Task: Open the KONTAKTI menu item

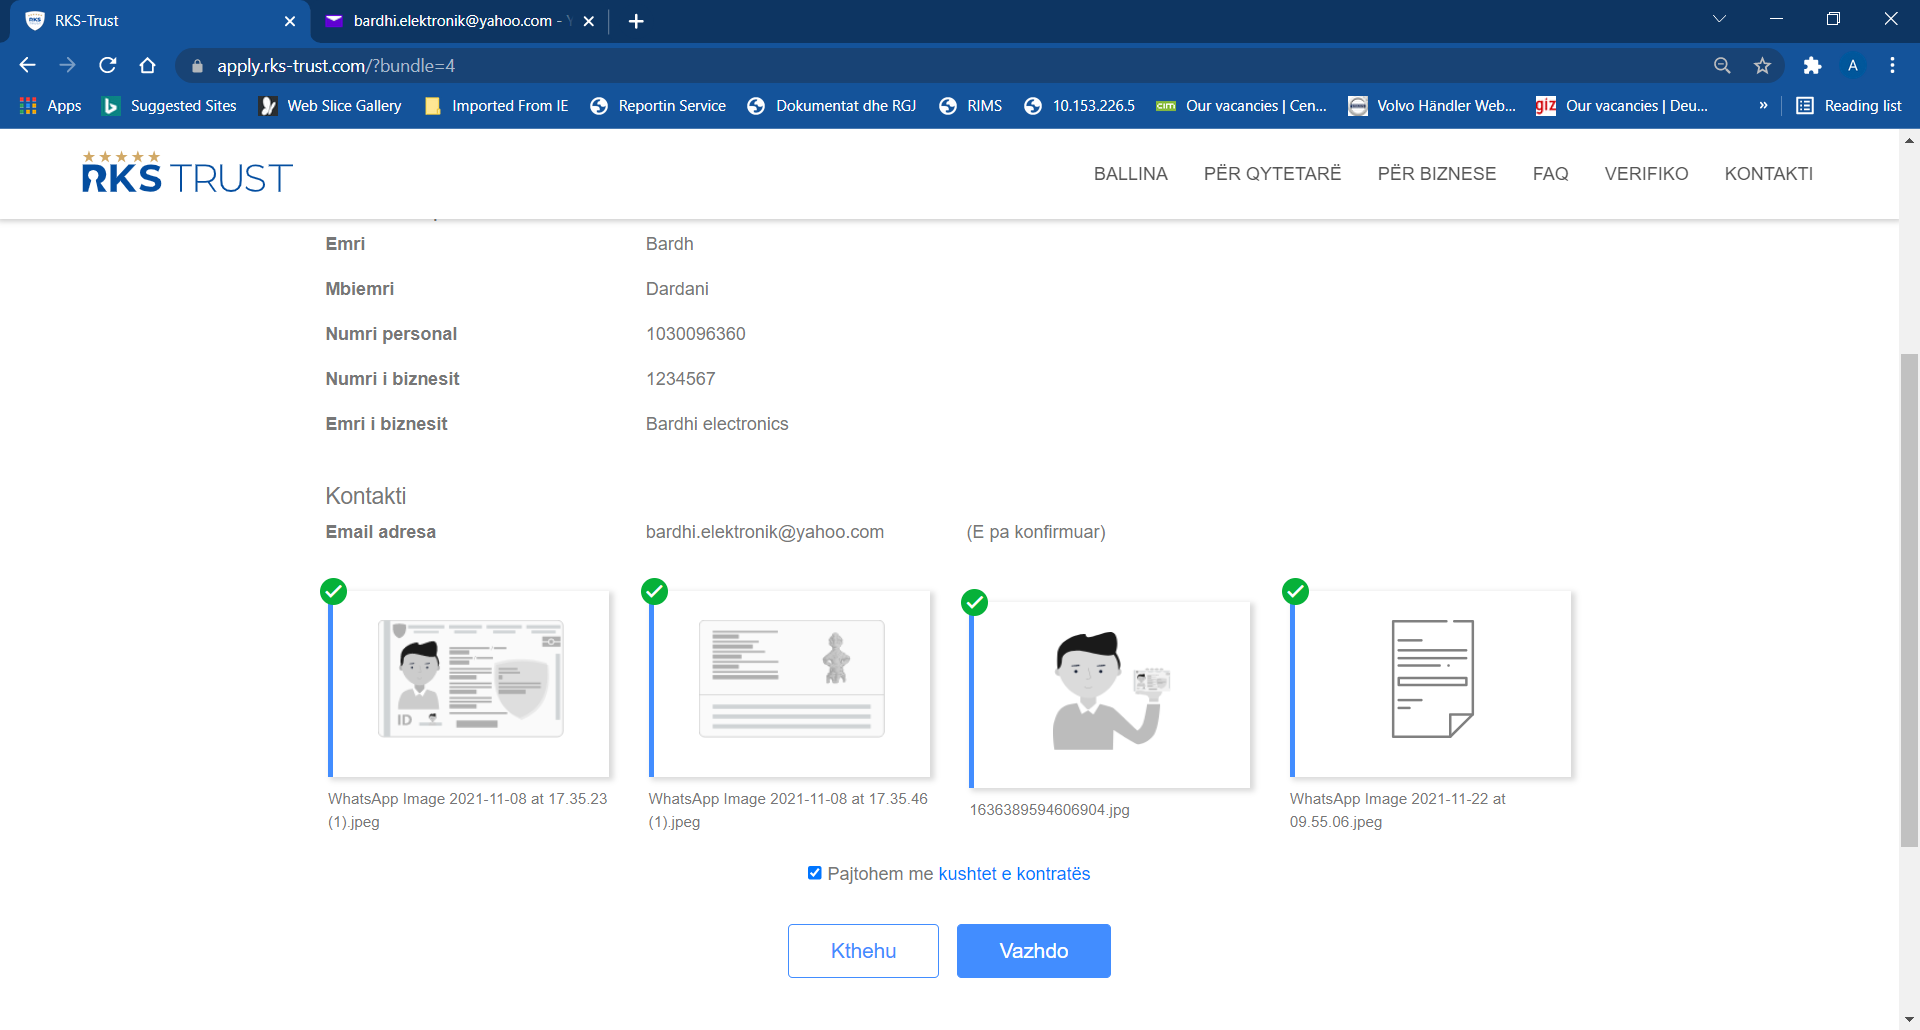Action: coord(1768,173)
